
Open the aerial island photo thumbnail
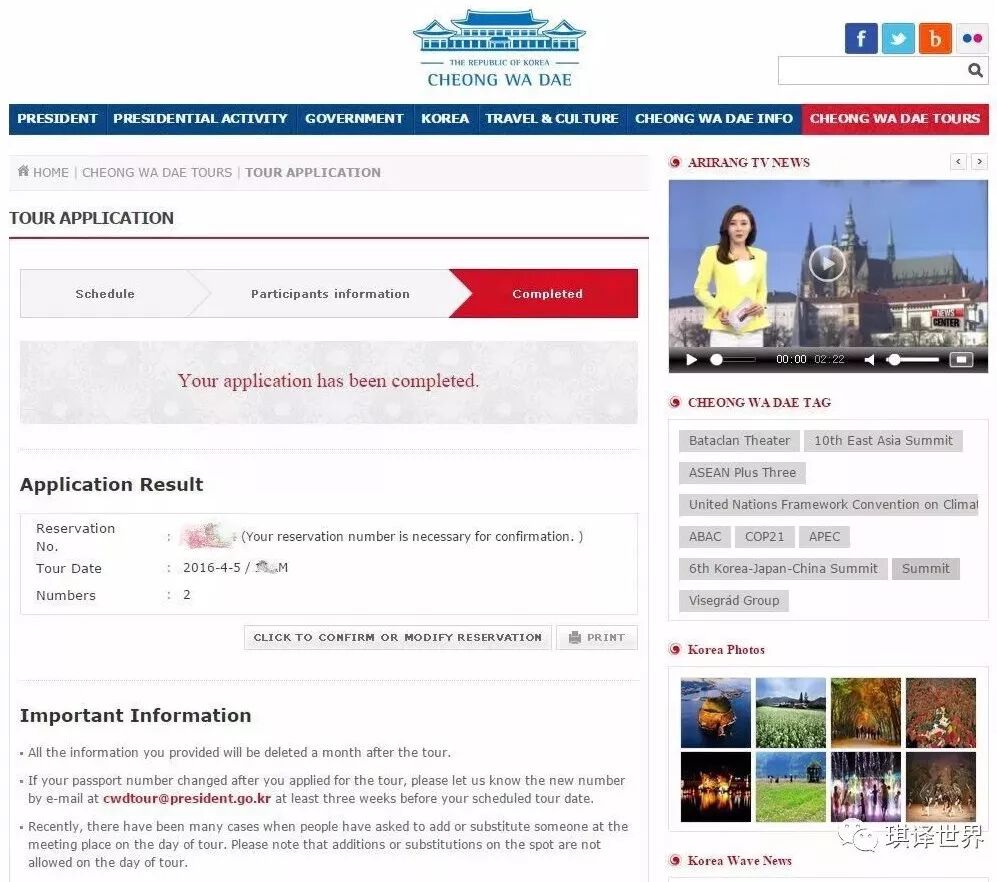tap(715, 713)
